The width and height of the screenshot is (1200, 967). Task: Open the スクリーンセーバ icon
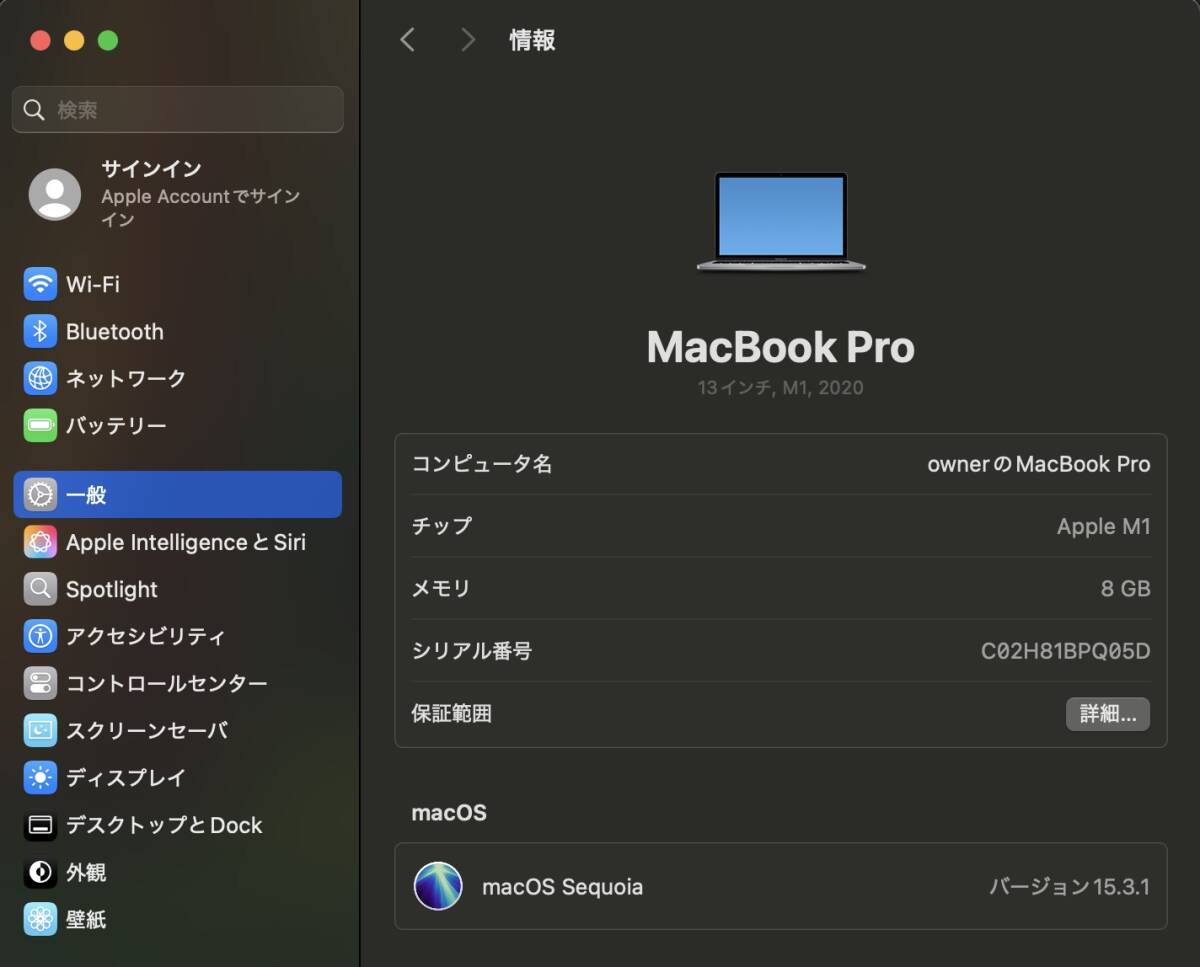point(40,731)
